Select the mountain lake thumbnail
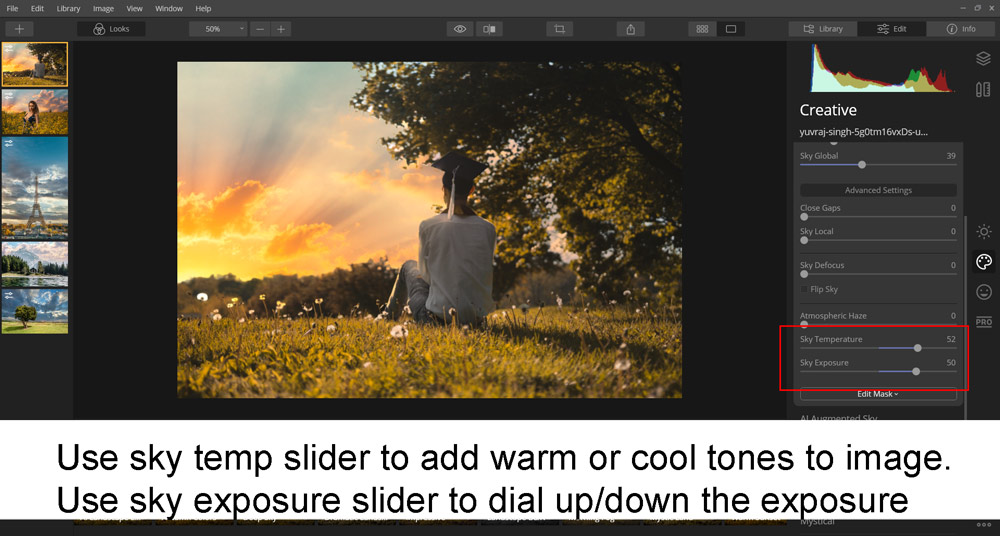Screen dimensions: 1000x536 click(34, 264)
